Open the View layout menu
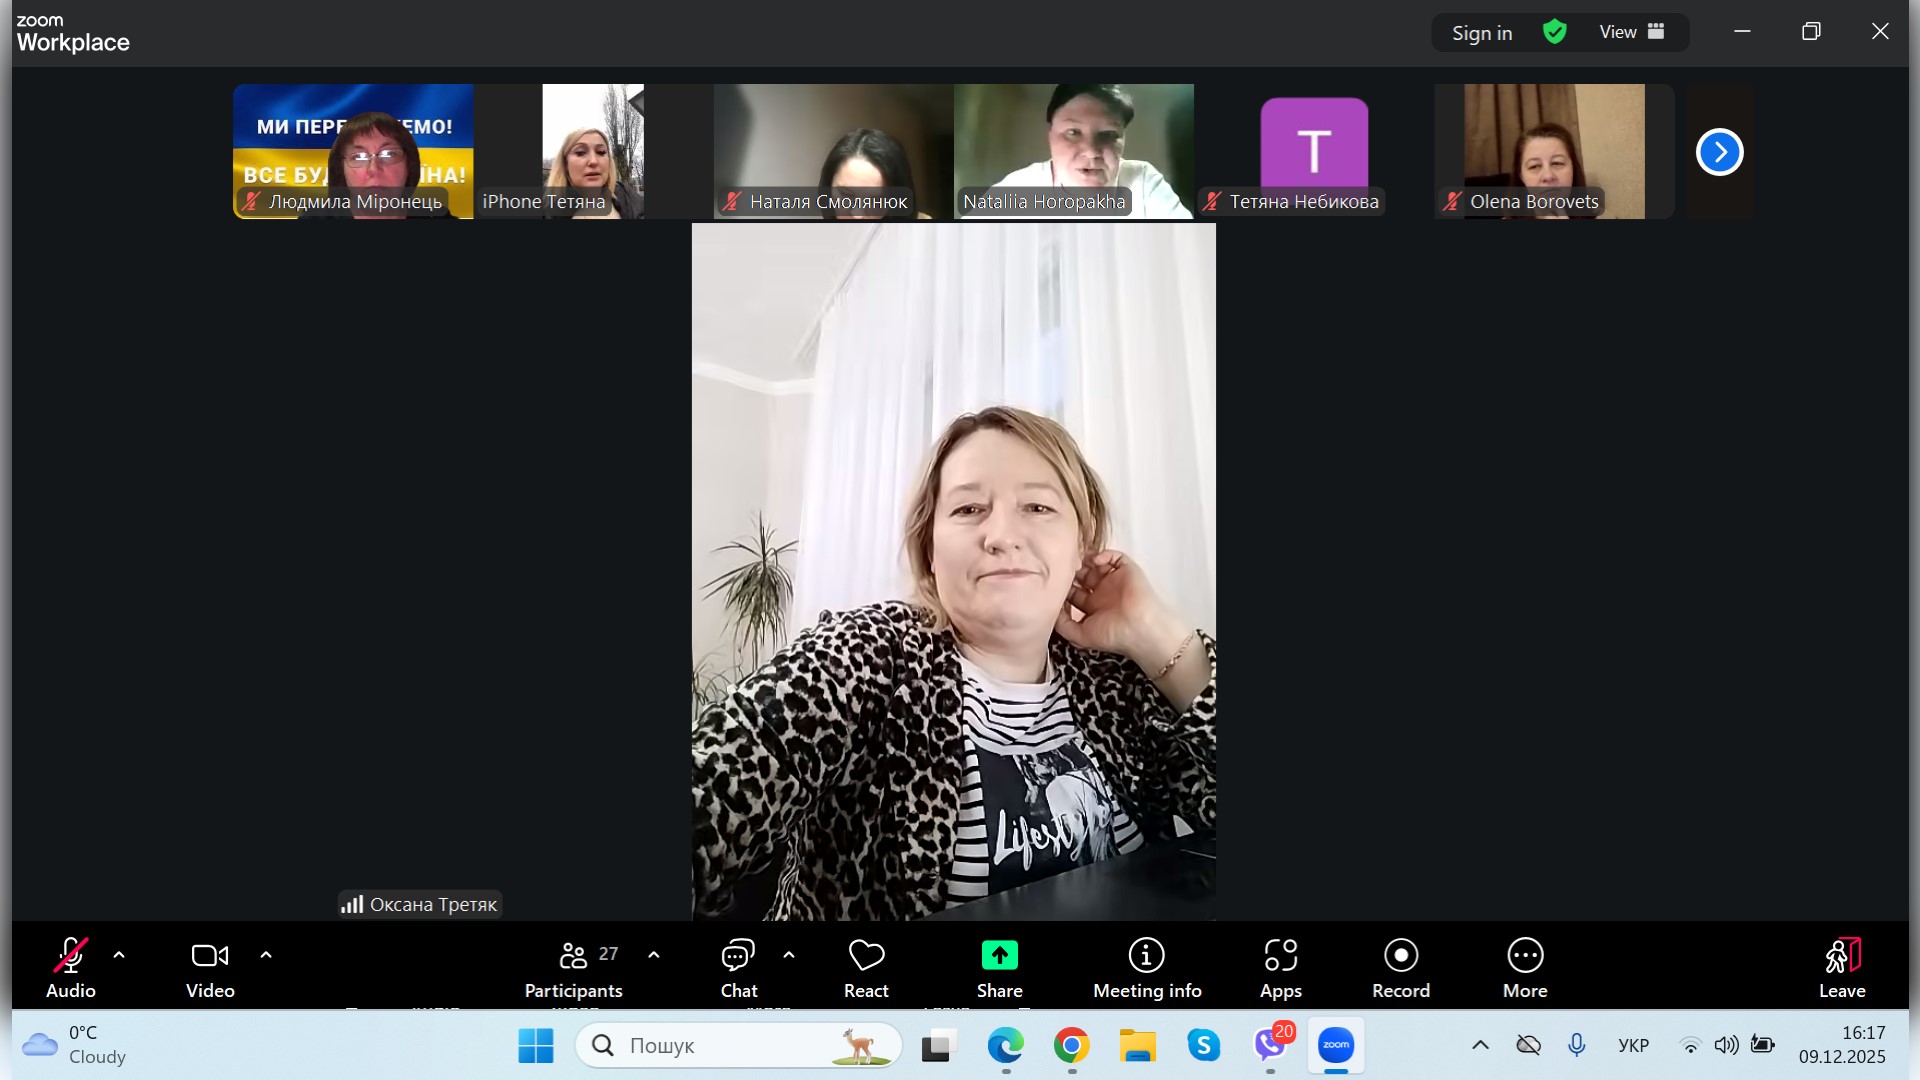This screenshot has width=1920, height=1080. coord(1631,32)
